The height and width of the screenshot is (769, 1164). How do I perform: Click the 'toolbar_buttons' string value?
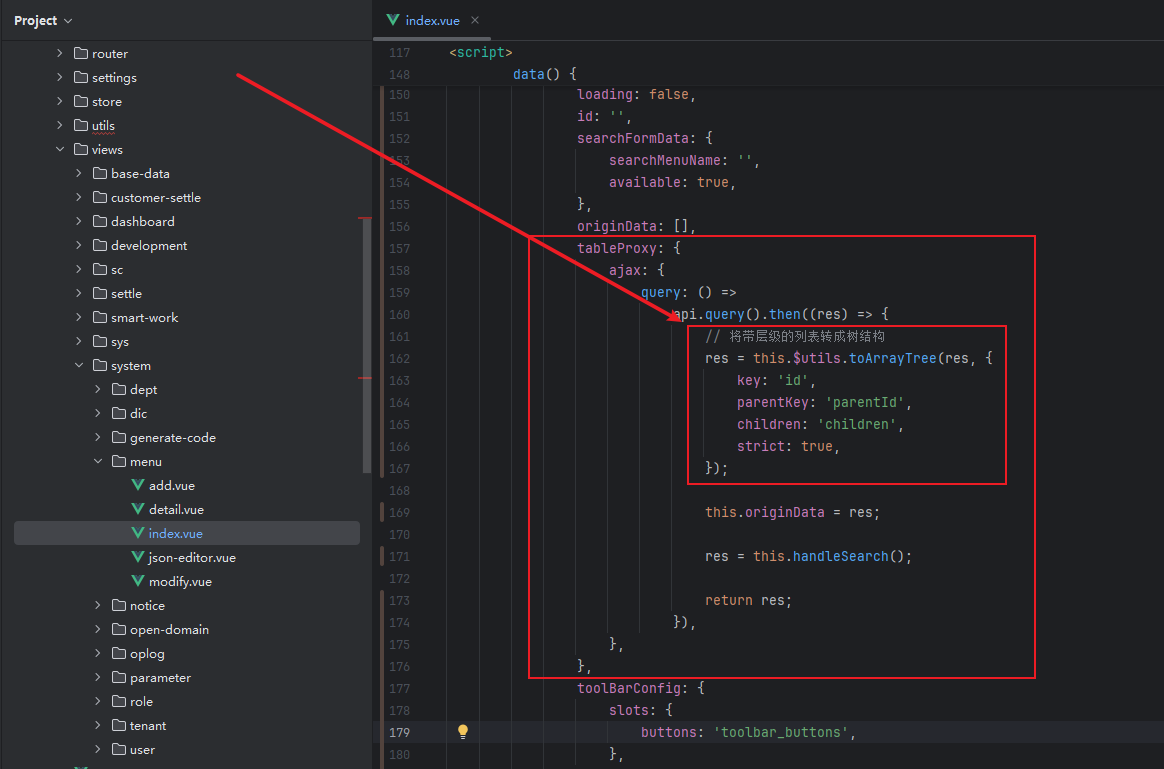[782, 732]
